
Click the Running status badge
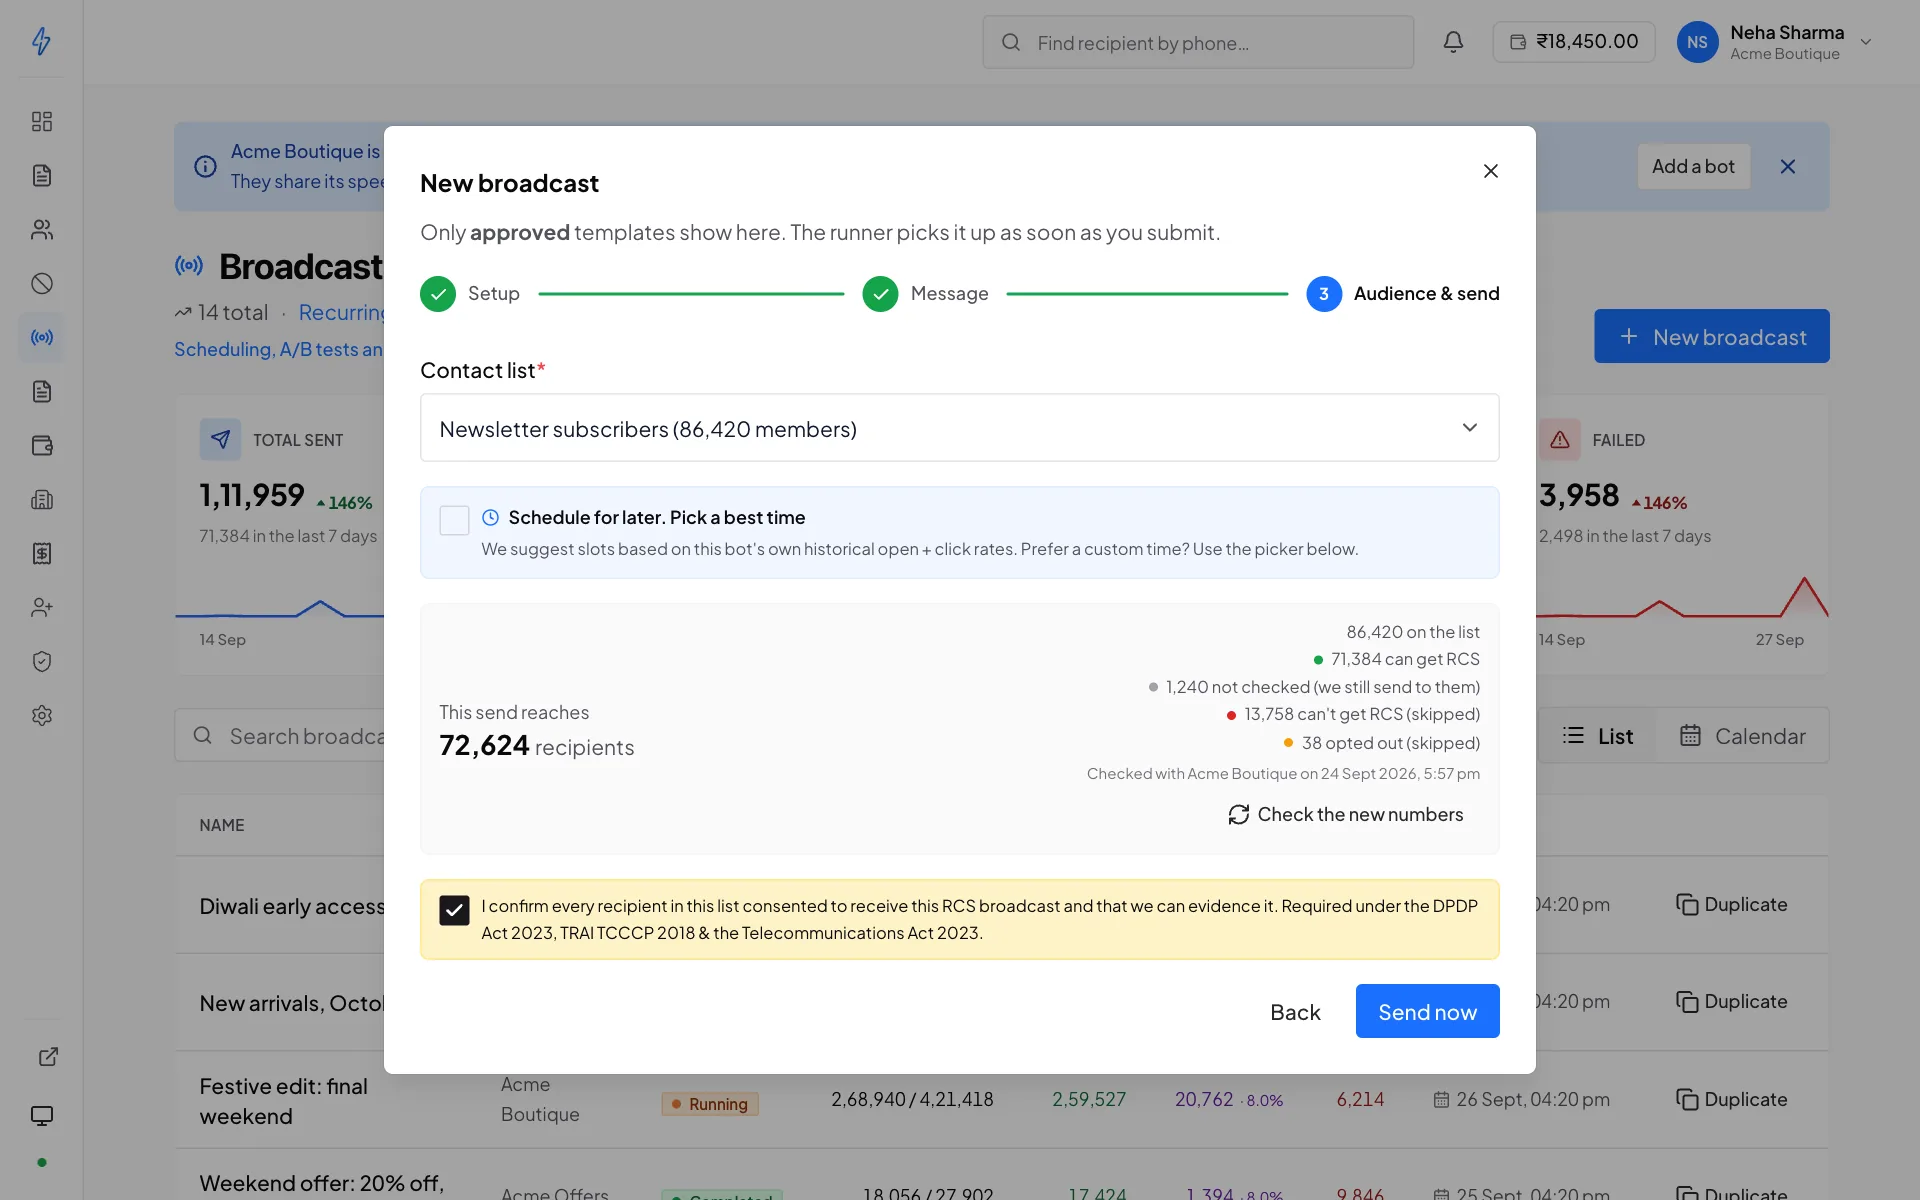(x=710, y=1104)
